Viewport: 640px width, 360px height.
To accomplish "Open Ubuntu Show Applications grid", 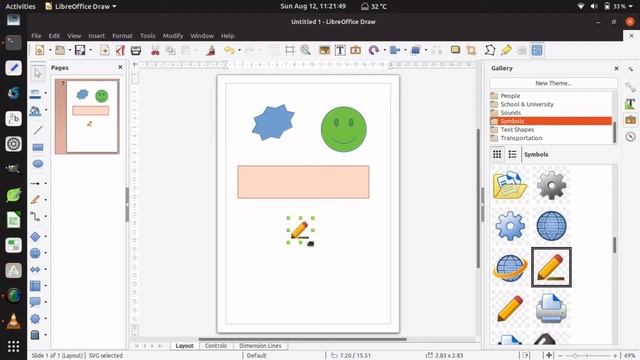I will (x=13, y=346).
